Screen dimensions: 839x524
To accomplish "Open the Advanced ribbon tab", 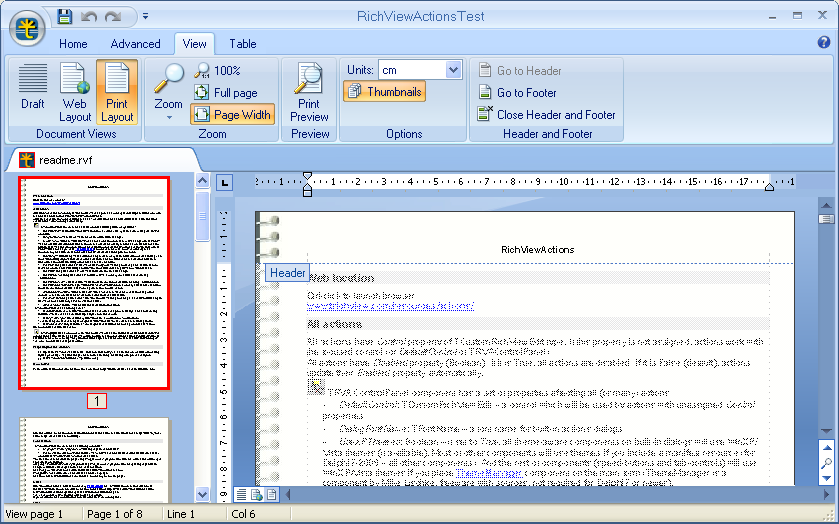I will click(x=135, y=44).
